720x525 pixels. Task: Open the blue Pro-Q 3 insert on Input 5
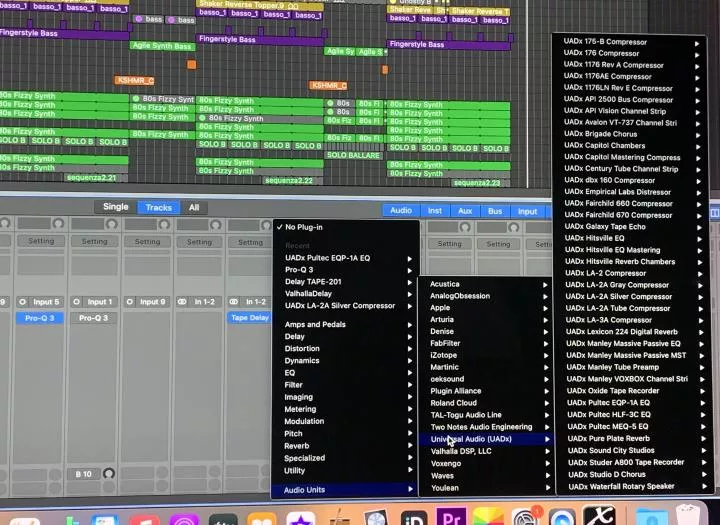click(39, 318)
